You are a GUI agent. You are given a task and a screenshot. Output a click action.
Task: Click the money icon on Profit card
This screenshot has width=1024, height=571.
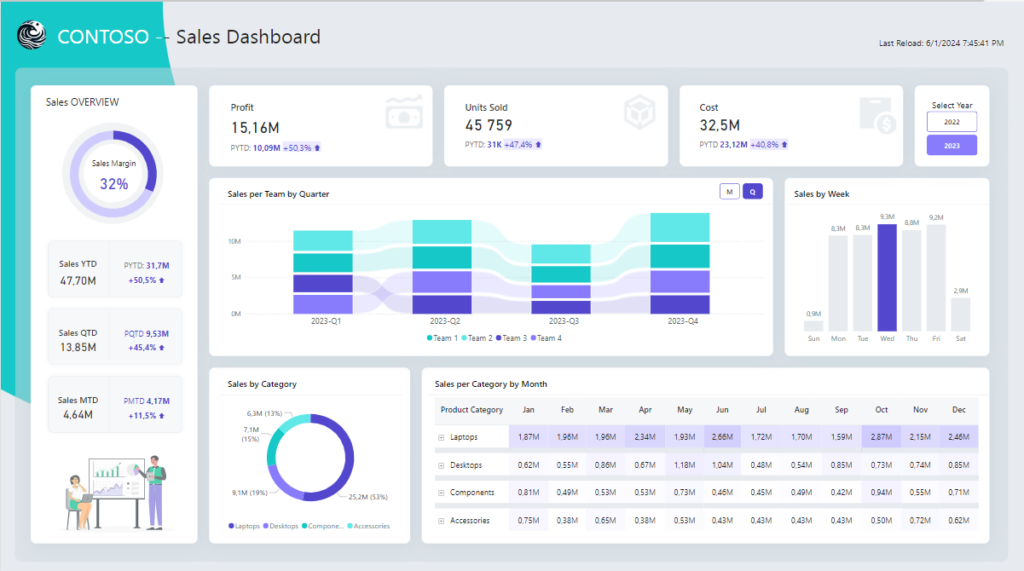pyautogui.click(x=404, y=113)
